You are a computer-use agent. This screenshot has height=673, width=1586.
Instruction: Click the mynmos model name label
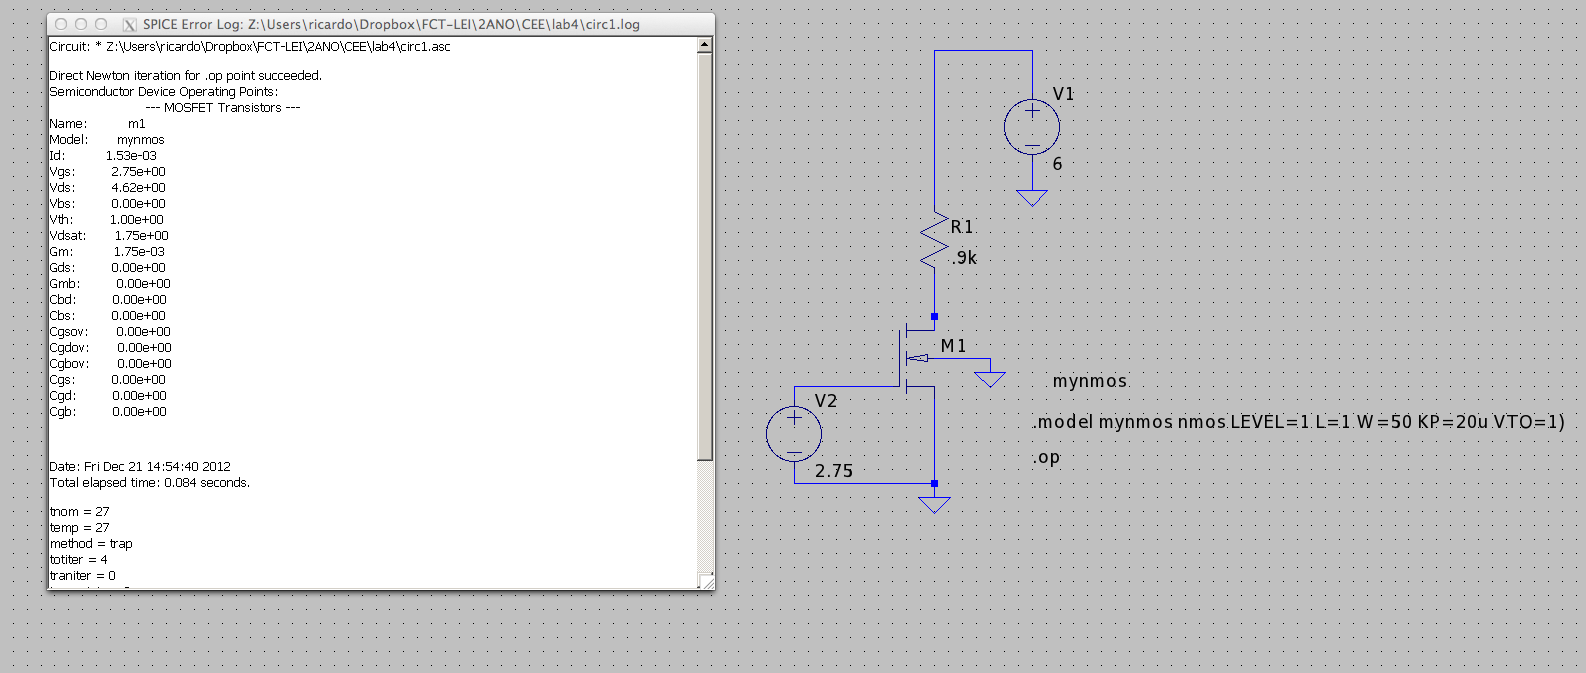(x=1089, y=381)
